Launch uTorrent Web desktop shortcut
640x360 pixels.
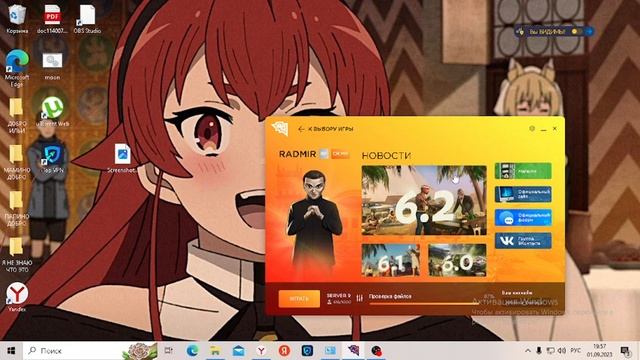52,112
